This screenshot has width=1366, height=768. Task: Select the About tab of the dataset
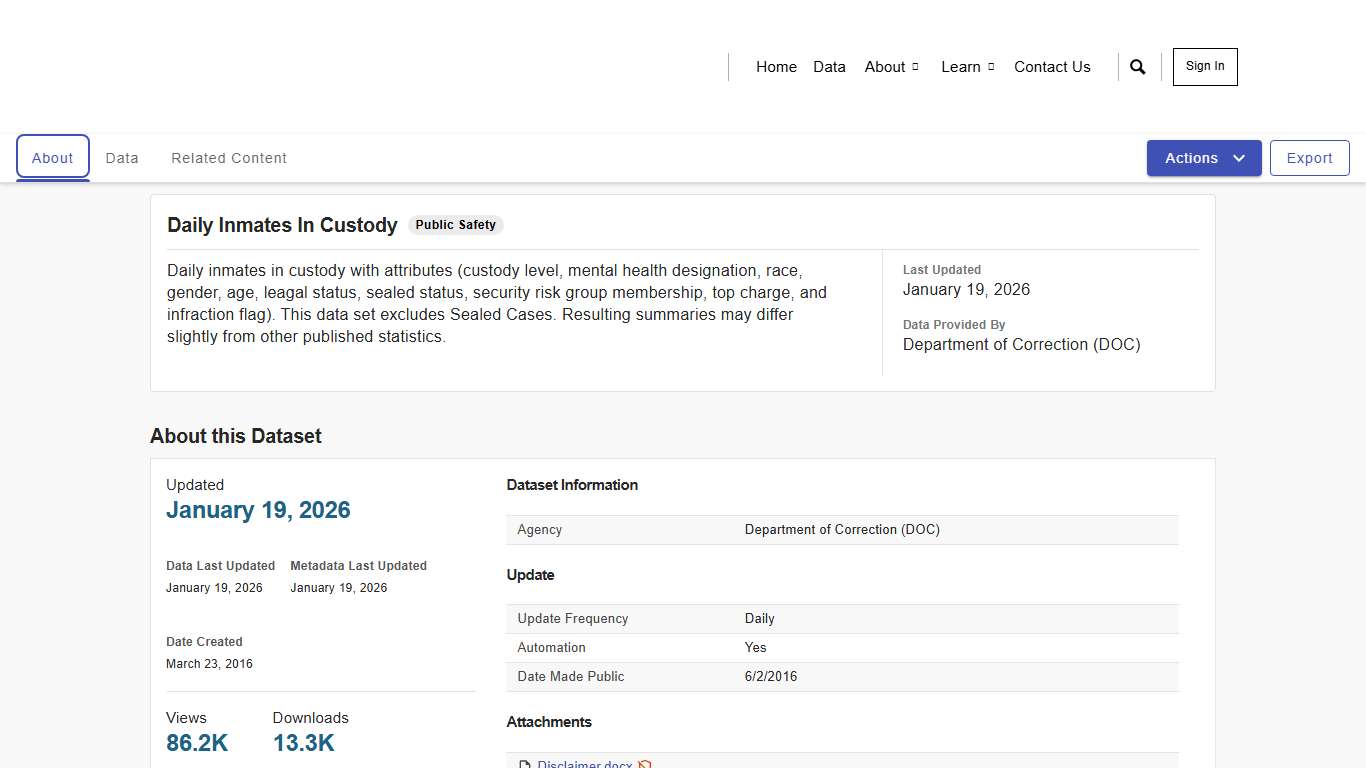[52, 157]
